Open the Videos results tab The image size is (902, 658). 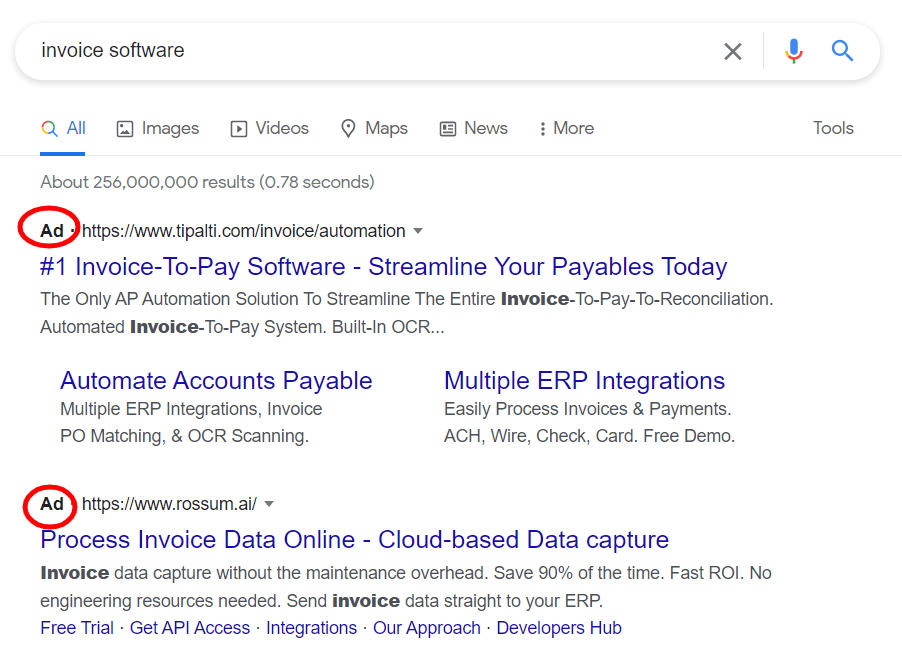tap(270, 128)
